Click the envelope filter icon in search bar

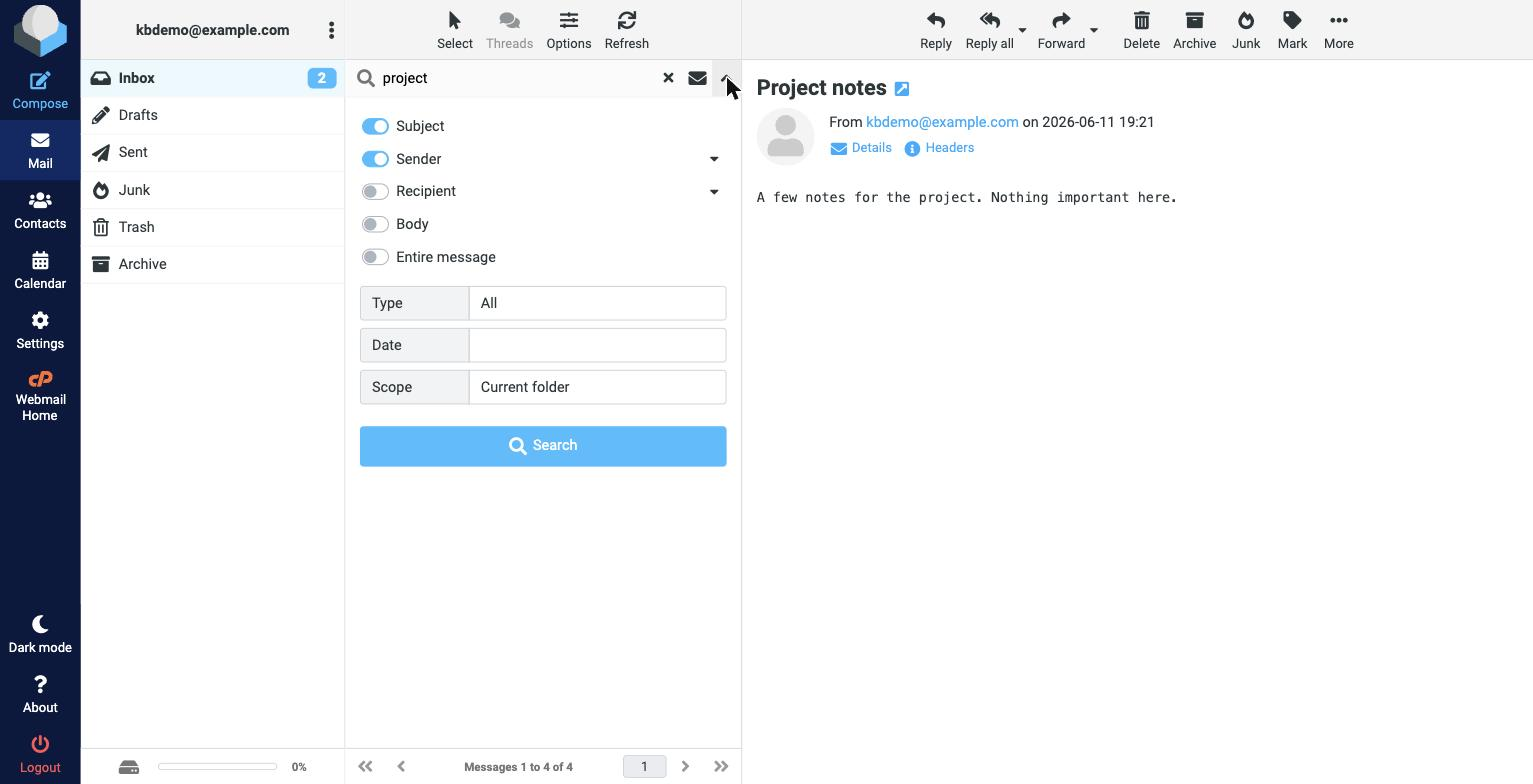point(697,78)
